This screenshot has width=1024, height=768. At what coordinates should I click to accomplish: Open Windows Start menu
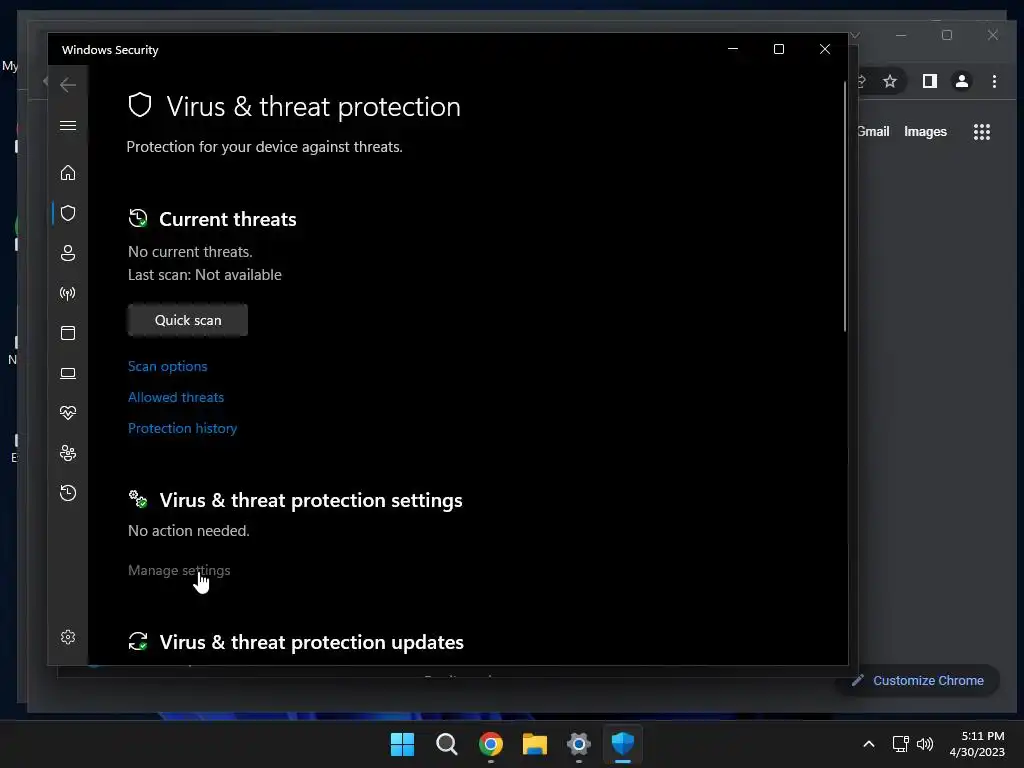click(x=402, y=744)
